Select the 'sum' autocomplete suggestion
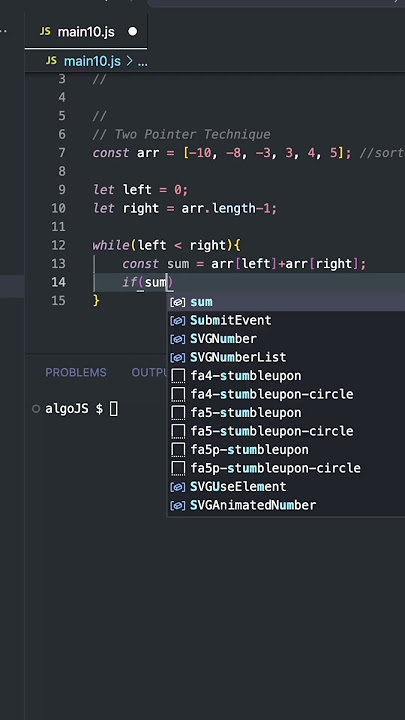 pos(287,302)
